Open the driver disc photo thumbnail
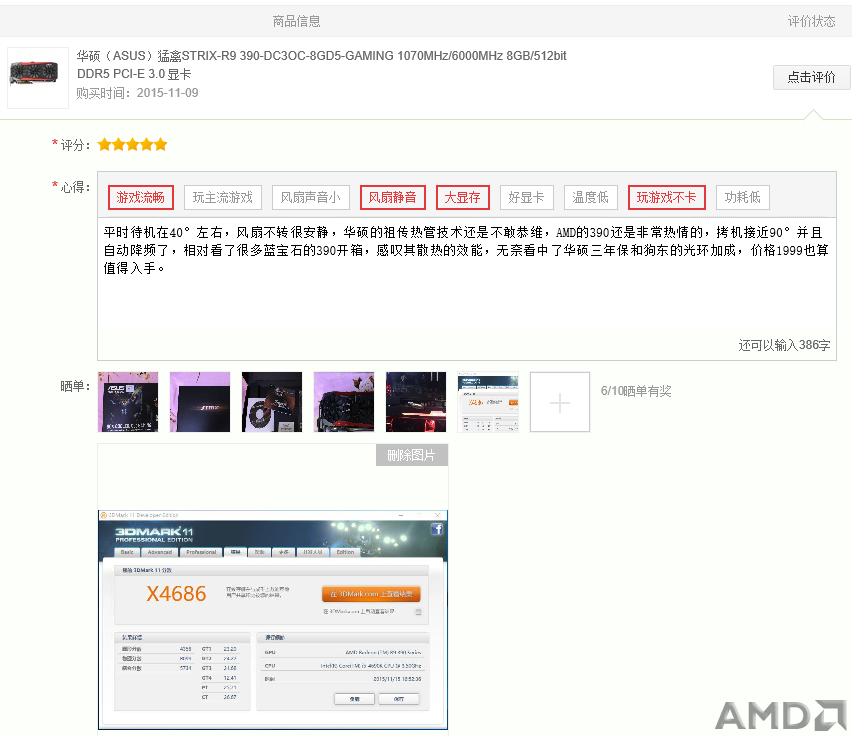 tap(272, 402)
